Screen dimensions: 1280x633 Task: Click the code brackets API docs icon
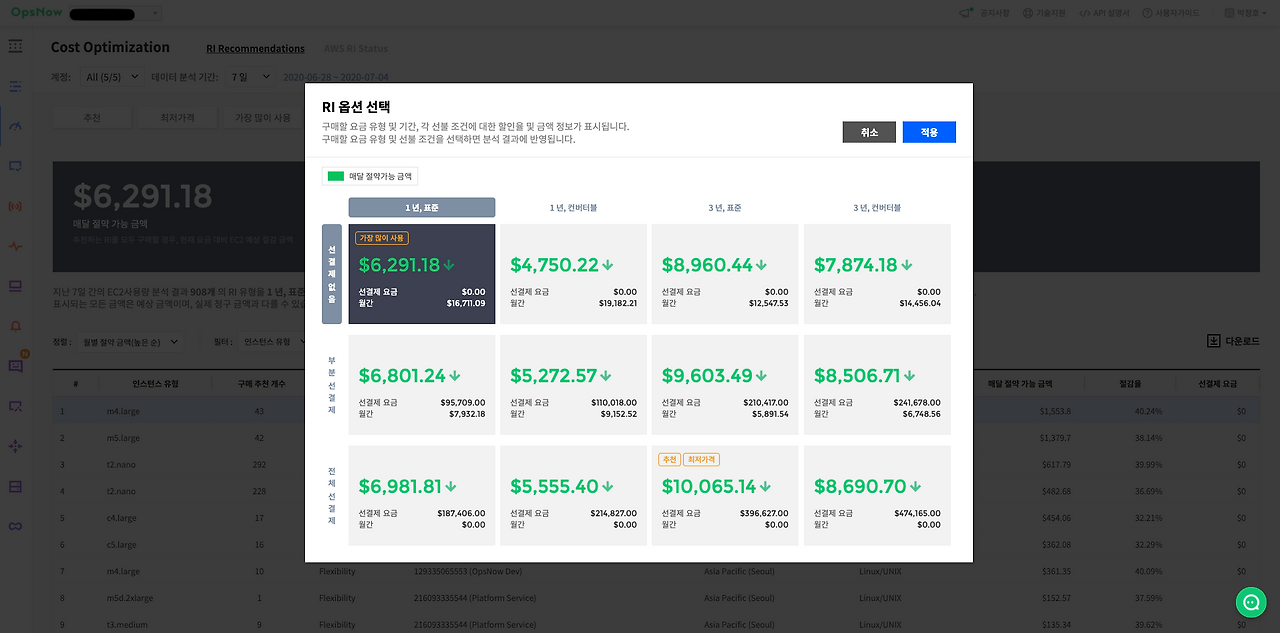coord(1084,13)
